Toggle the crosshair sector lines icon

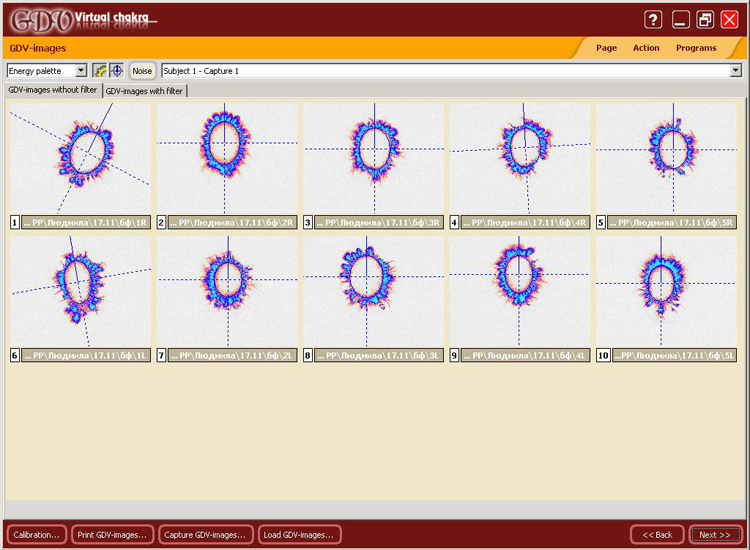[116, 71]
